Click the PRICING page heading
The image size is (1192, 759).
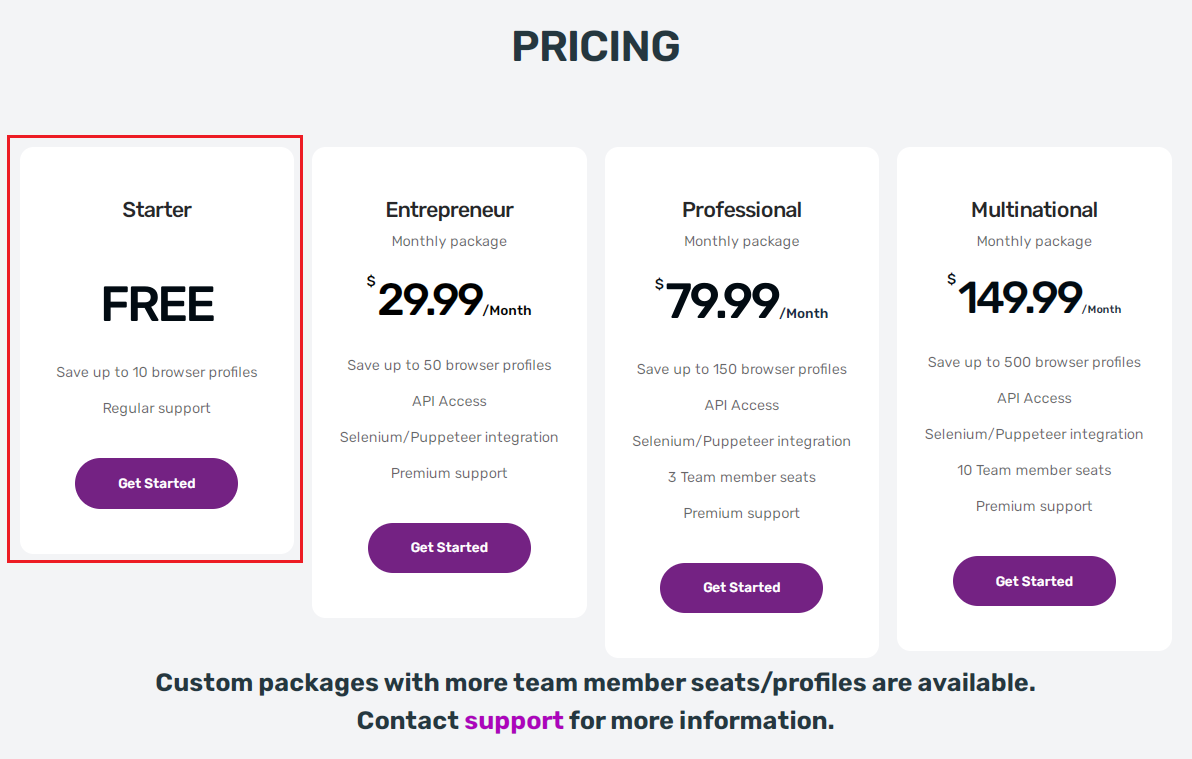596,47
